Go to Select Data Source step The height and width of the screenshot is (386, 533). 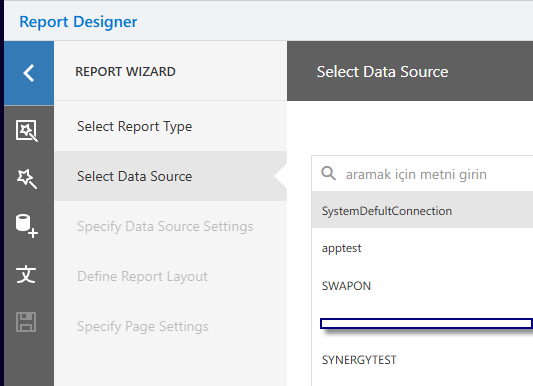170,176
